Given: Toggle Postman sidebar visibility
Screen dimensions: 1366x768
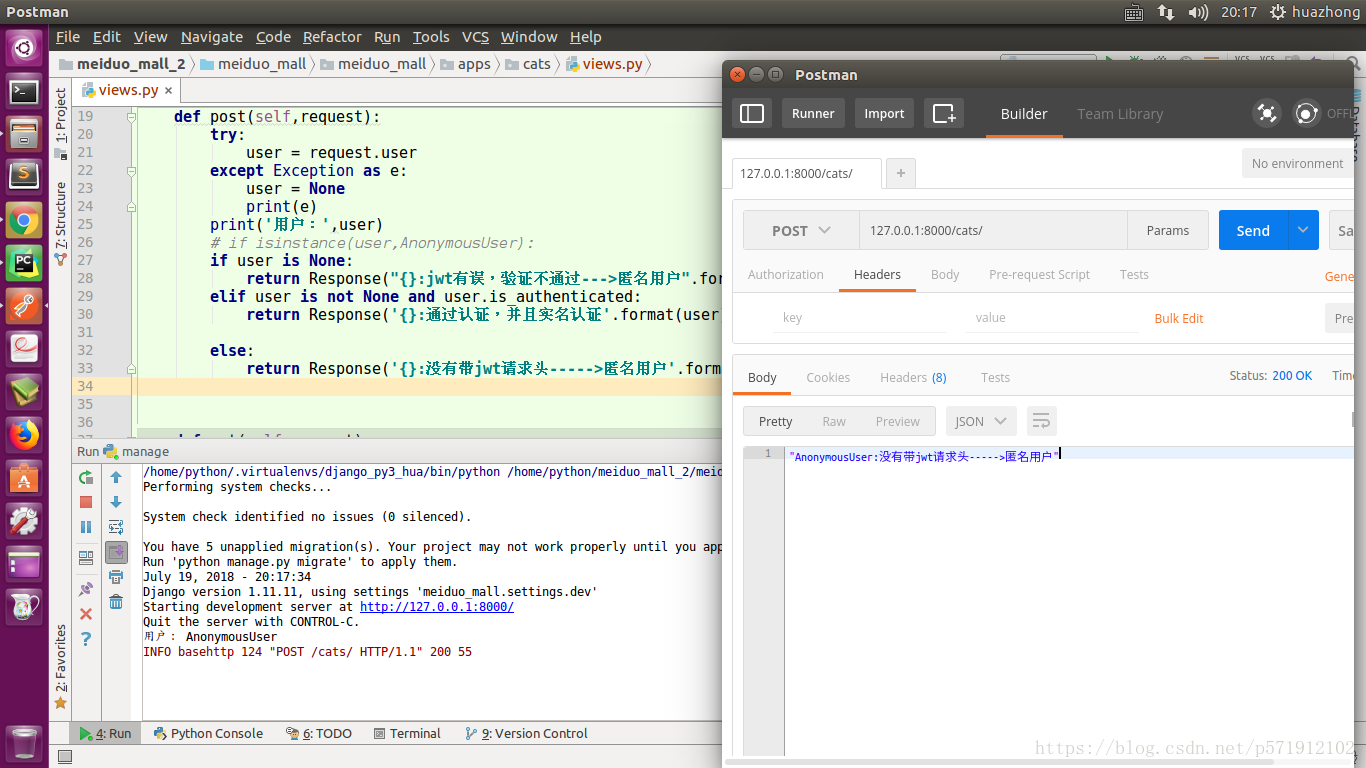Looking at the screenshot, I should tap(752, 113).
